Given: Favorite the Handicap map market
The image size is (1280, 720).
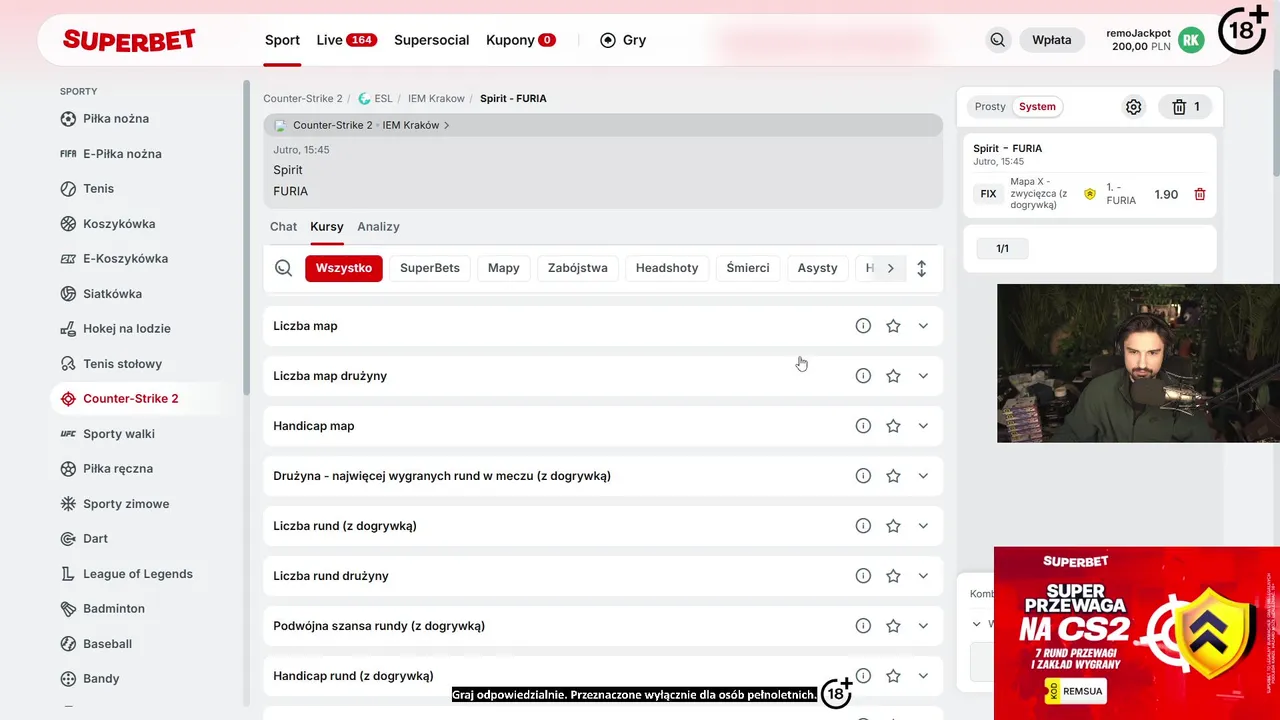Looking at the screenshot, I should [x=893, y=426].
